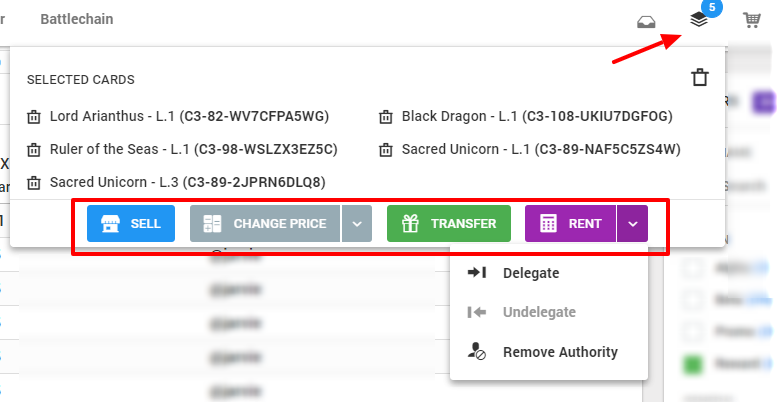Viewport: 777px width, 402px height.
Task: Click the green TRANSFER button
Action: tap(449, 224)
